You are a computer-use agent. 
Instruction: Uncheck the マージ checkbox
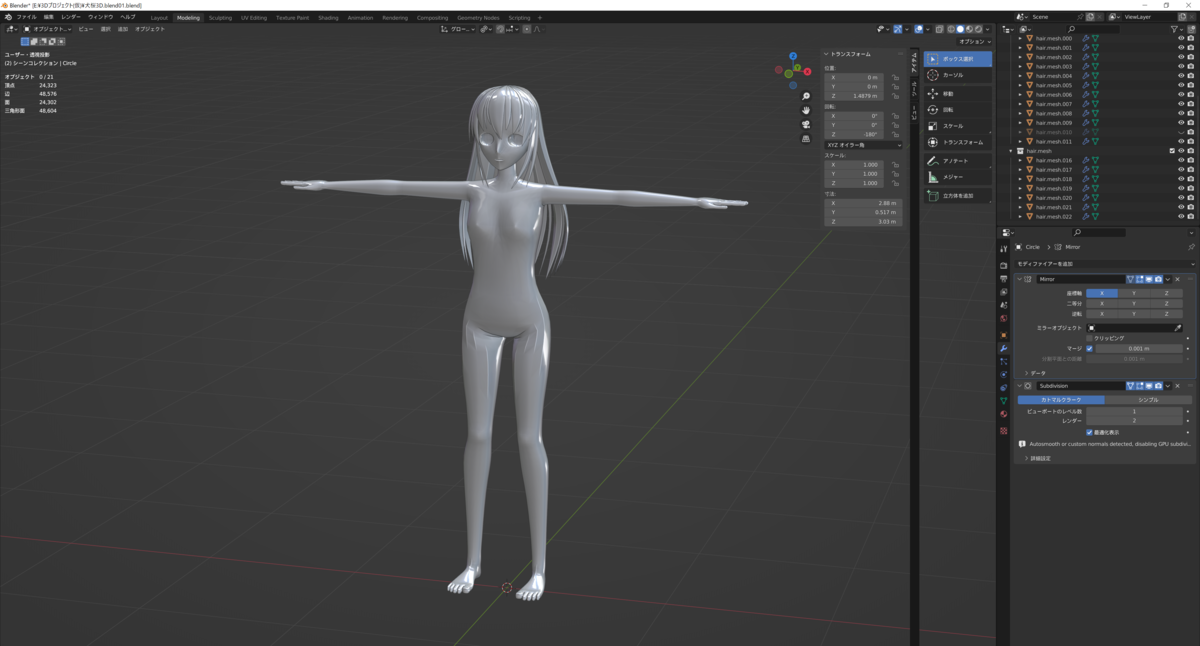pos(1089,348)
